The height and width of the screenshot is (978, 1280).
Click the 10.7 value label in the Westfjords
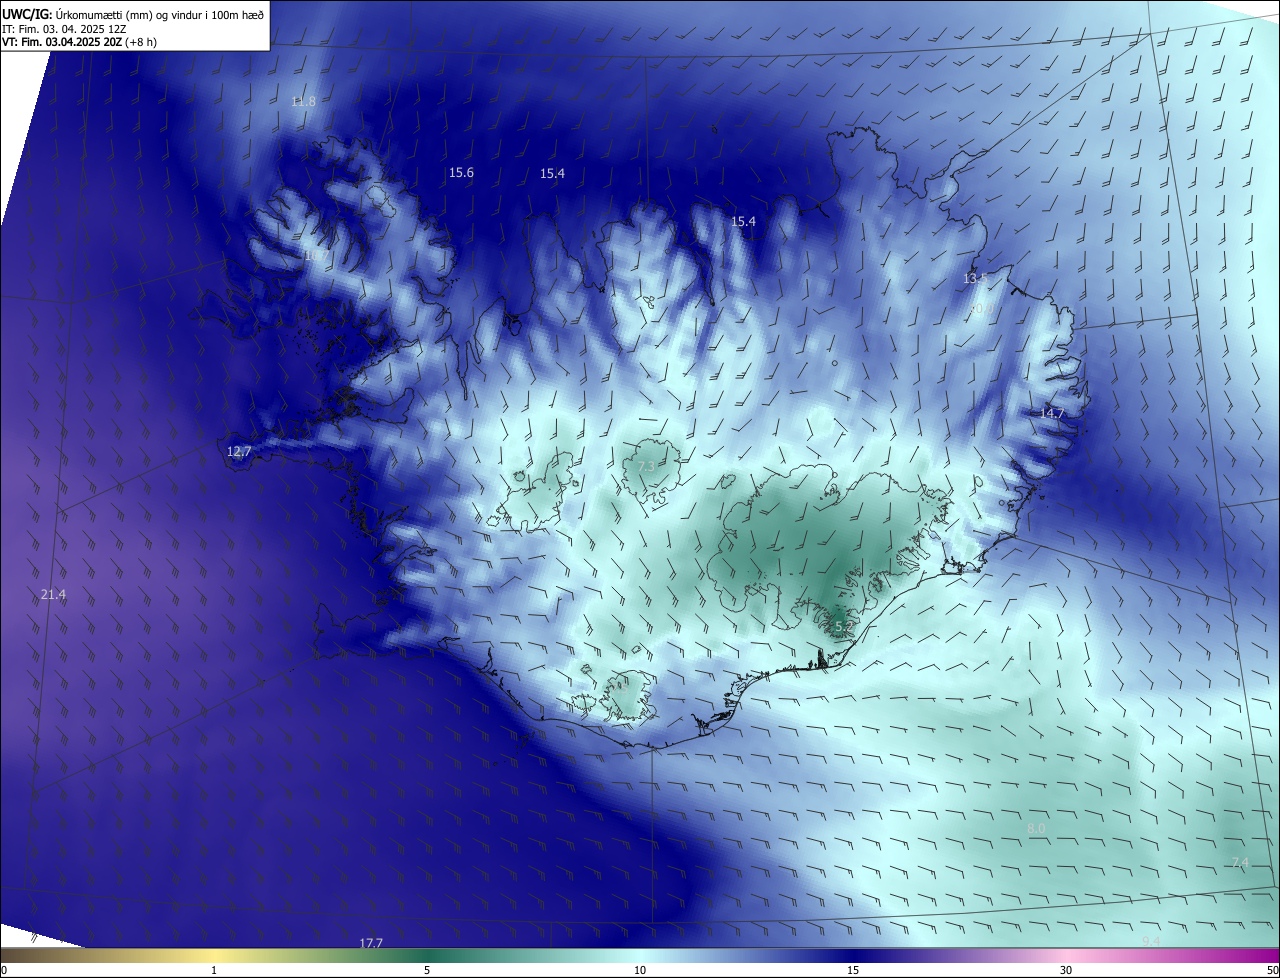click(315, 256)
